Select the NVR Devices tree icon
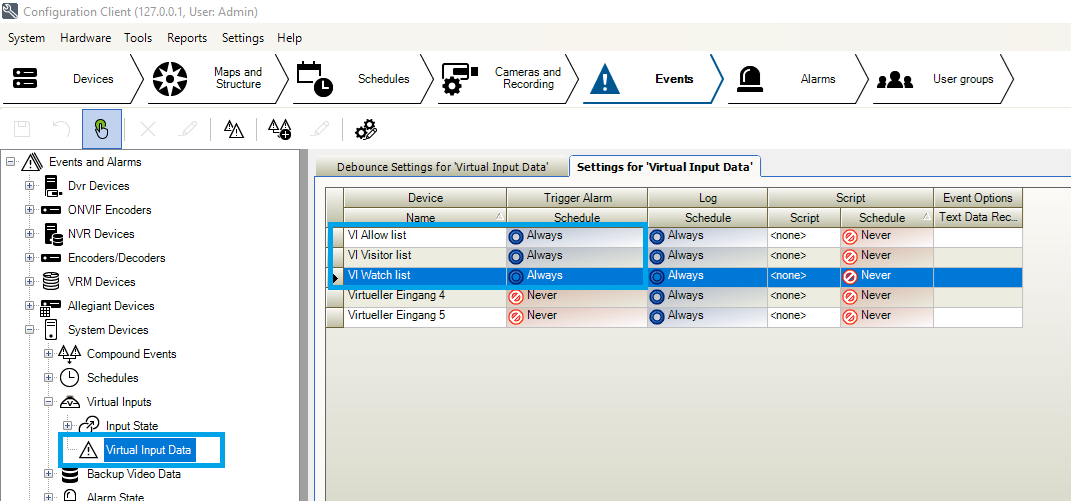This screenshot has height=501, width=1071. [x=52, y=234]
